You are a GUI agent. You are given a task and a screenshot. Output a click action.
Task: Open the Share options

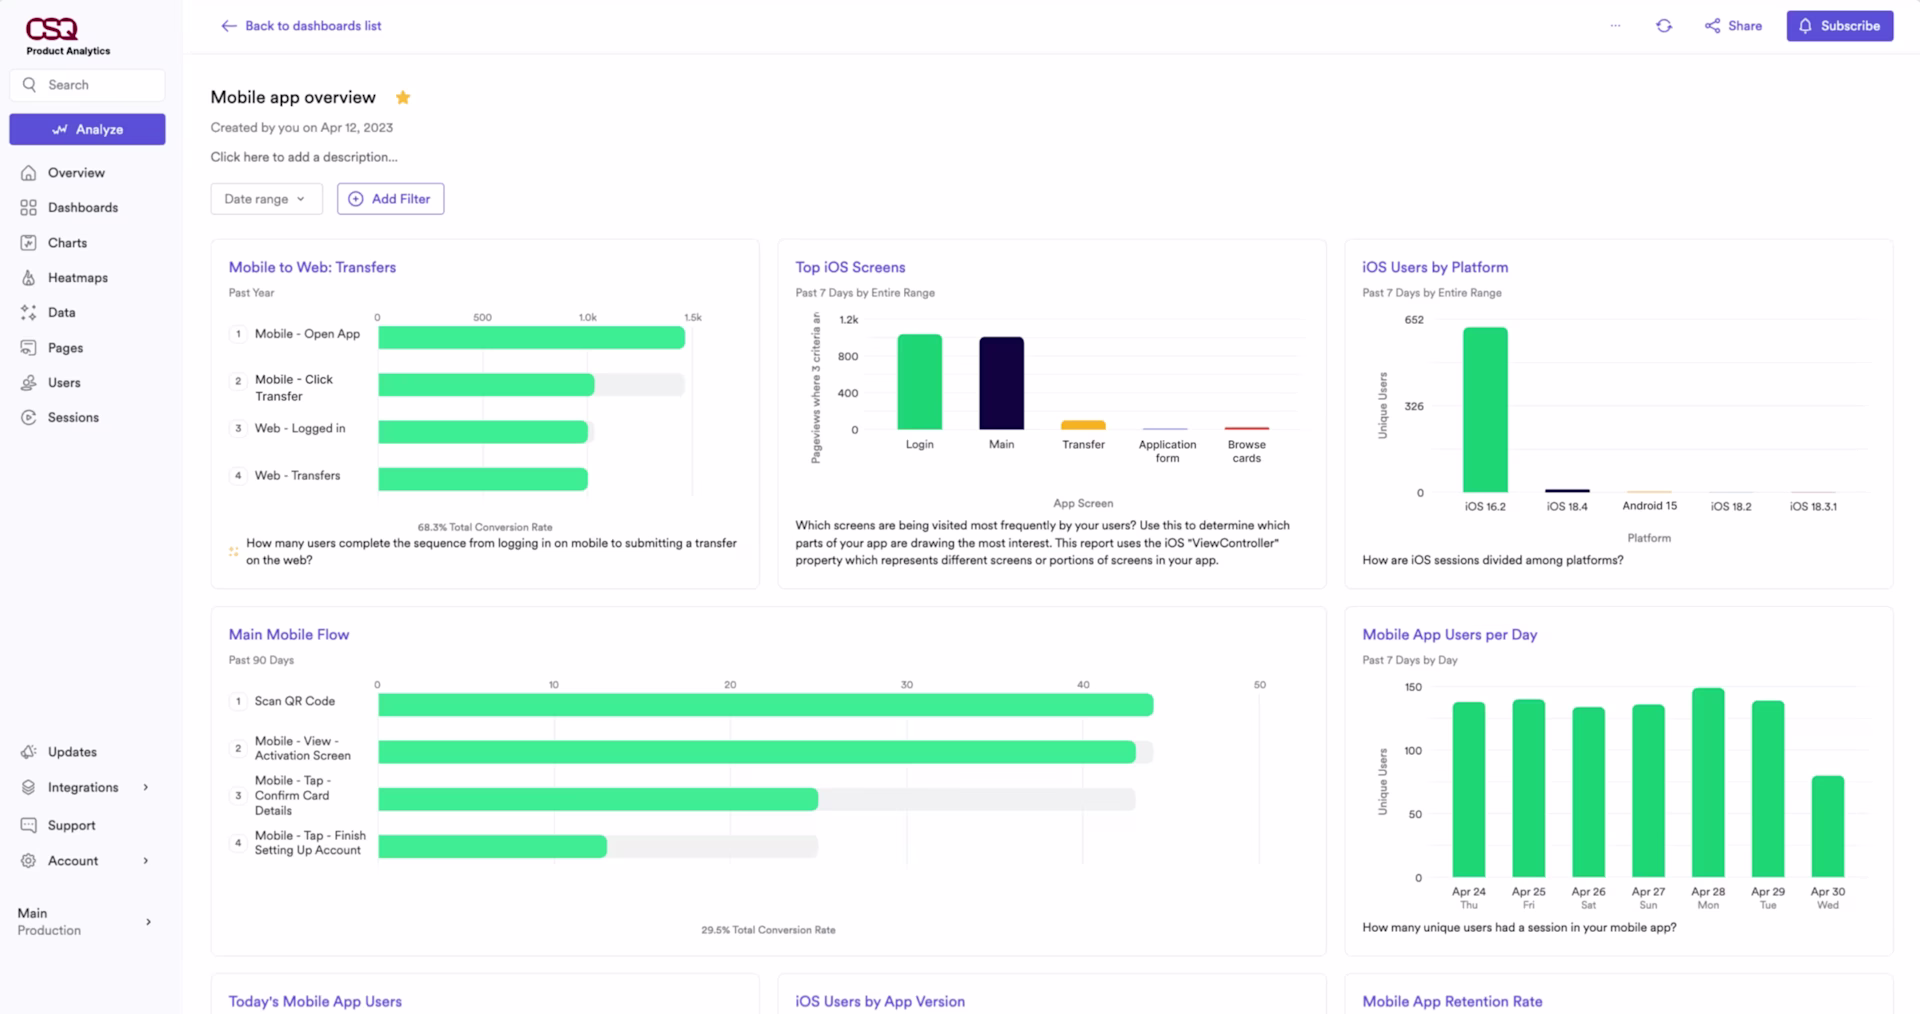click(1733, 25)
